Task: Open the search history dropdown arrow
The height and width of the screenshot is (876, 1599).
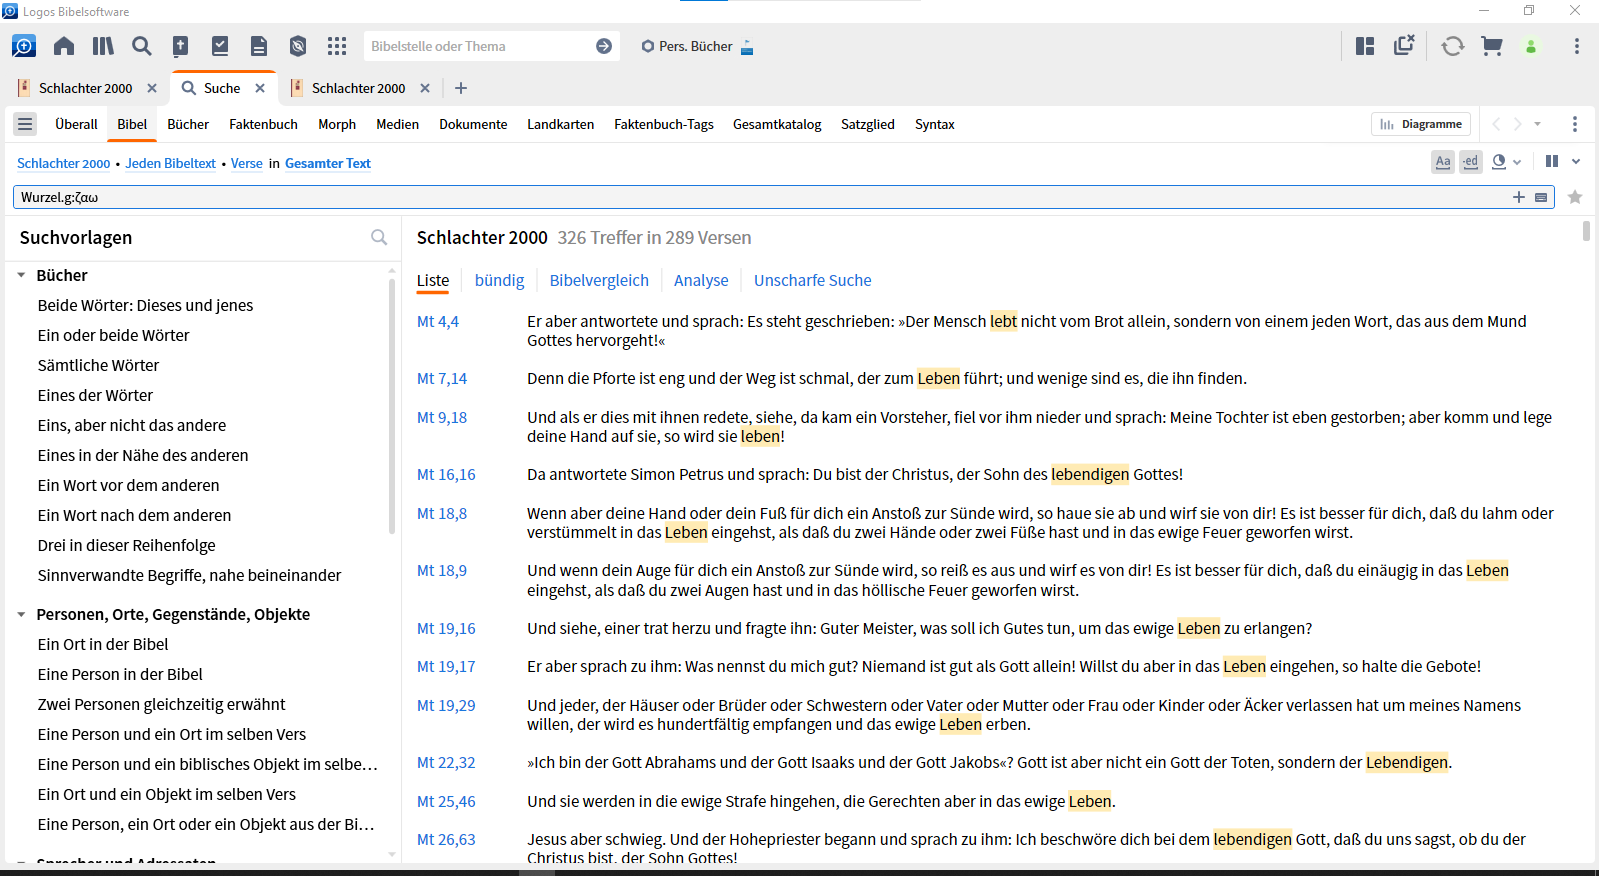Action: [x=1538, y=124]
